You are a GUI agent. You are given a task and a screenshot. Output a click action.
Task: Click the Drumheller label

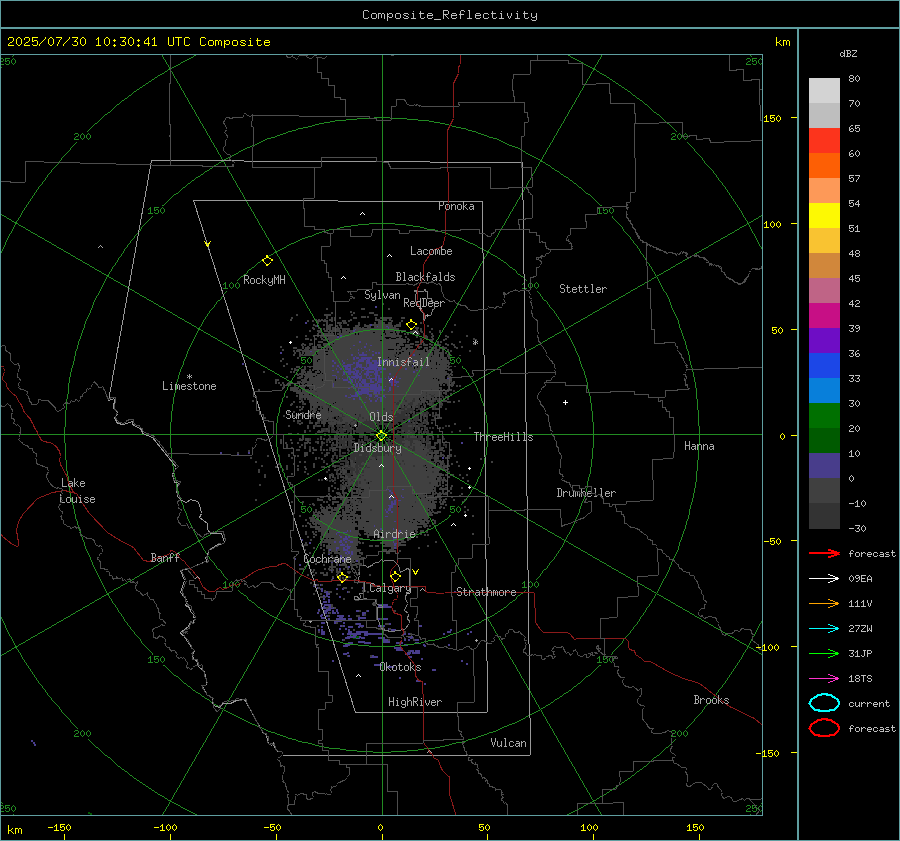tap(586, 493)
